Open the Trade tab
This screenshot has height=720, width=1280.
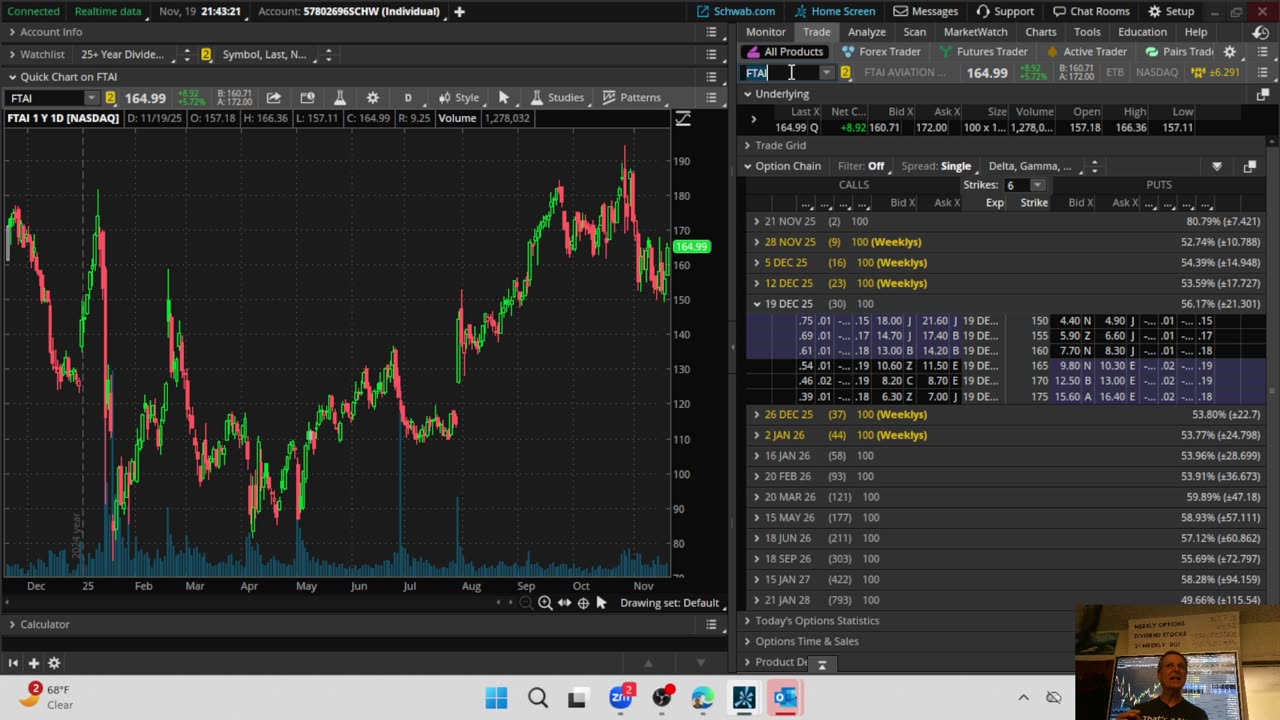pyautogui.click(x=816, y=32)
